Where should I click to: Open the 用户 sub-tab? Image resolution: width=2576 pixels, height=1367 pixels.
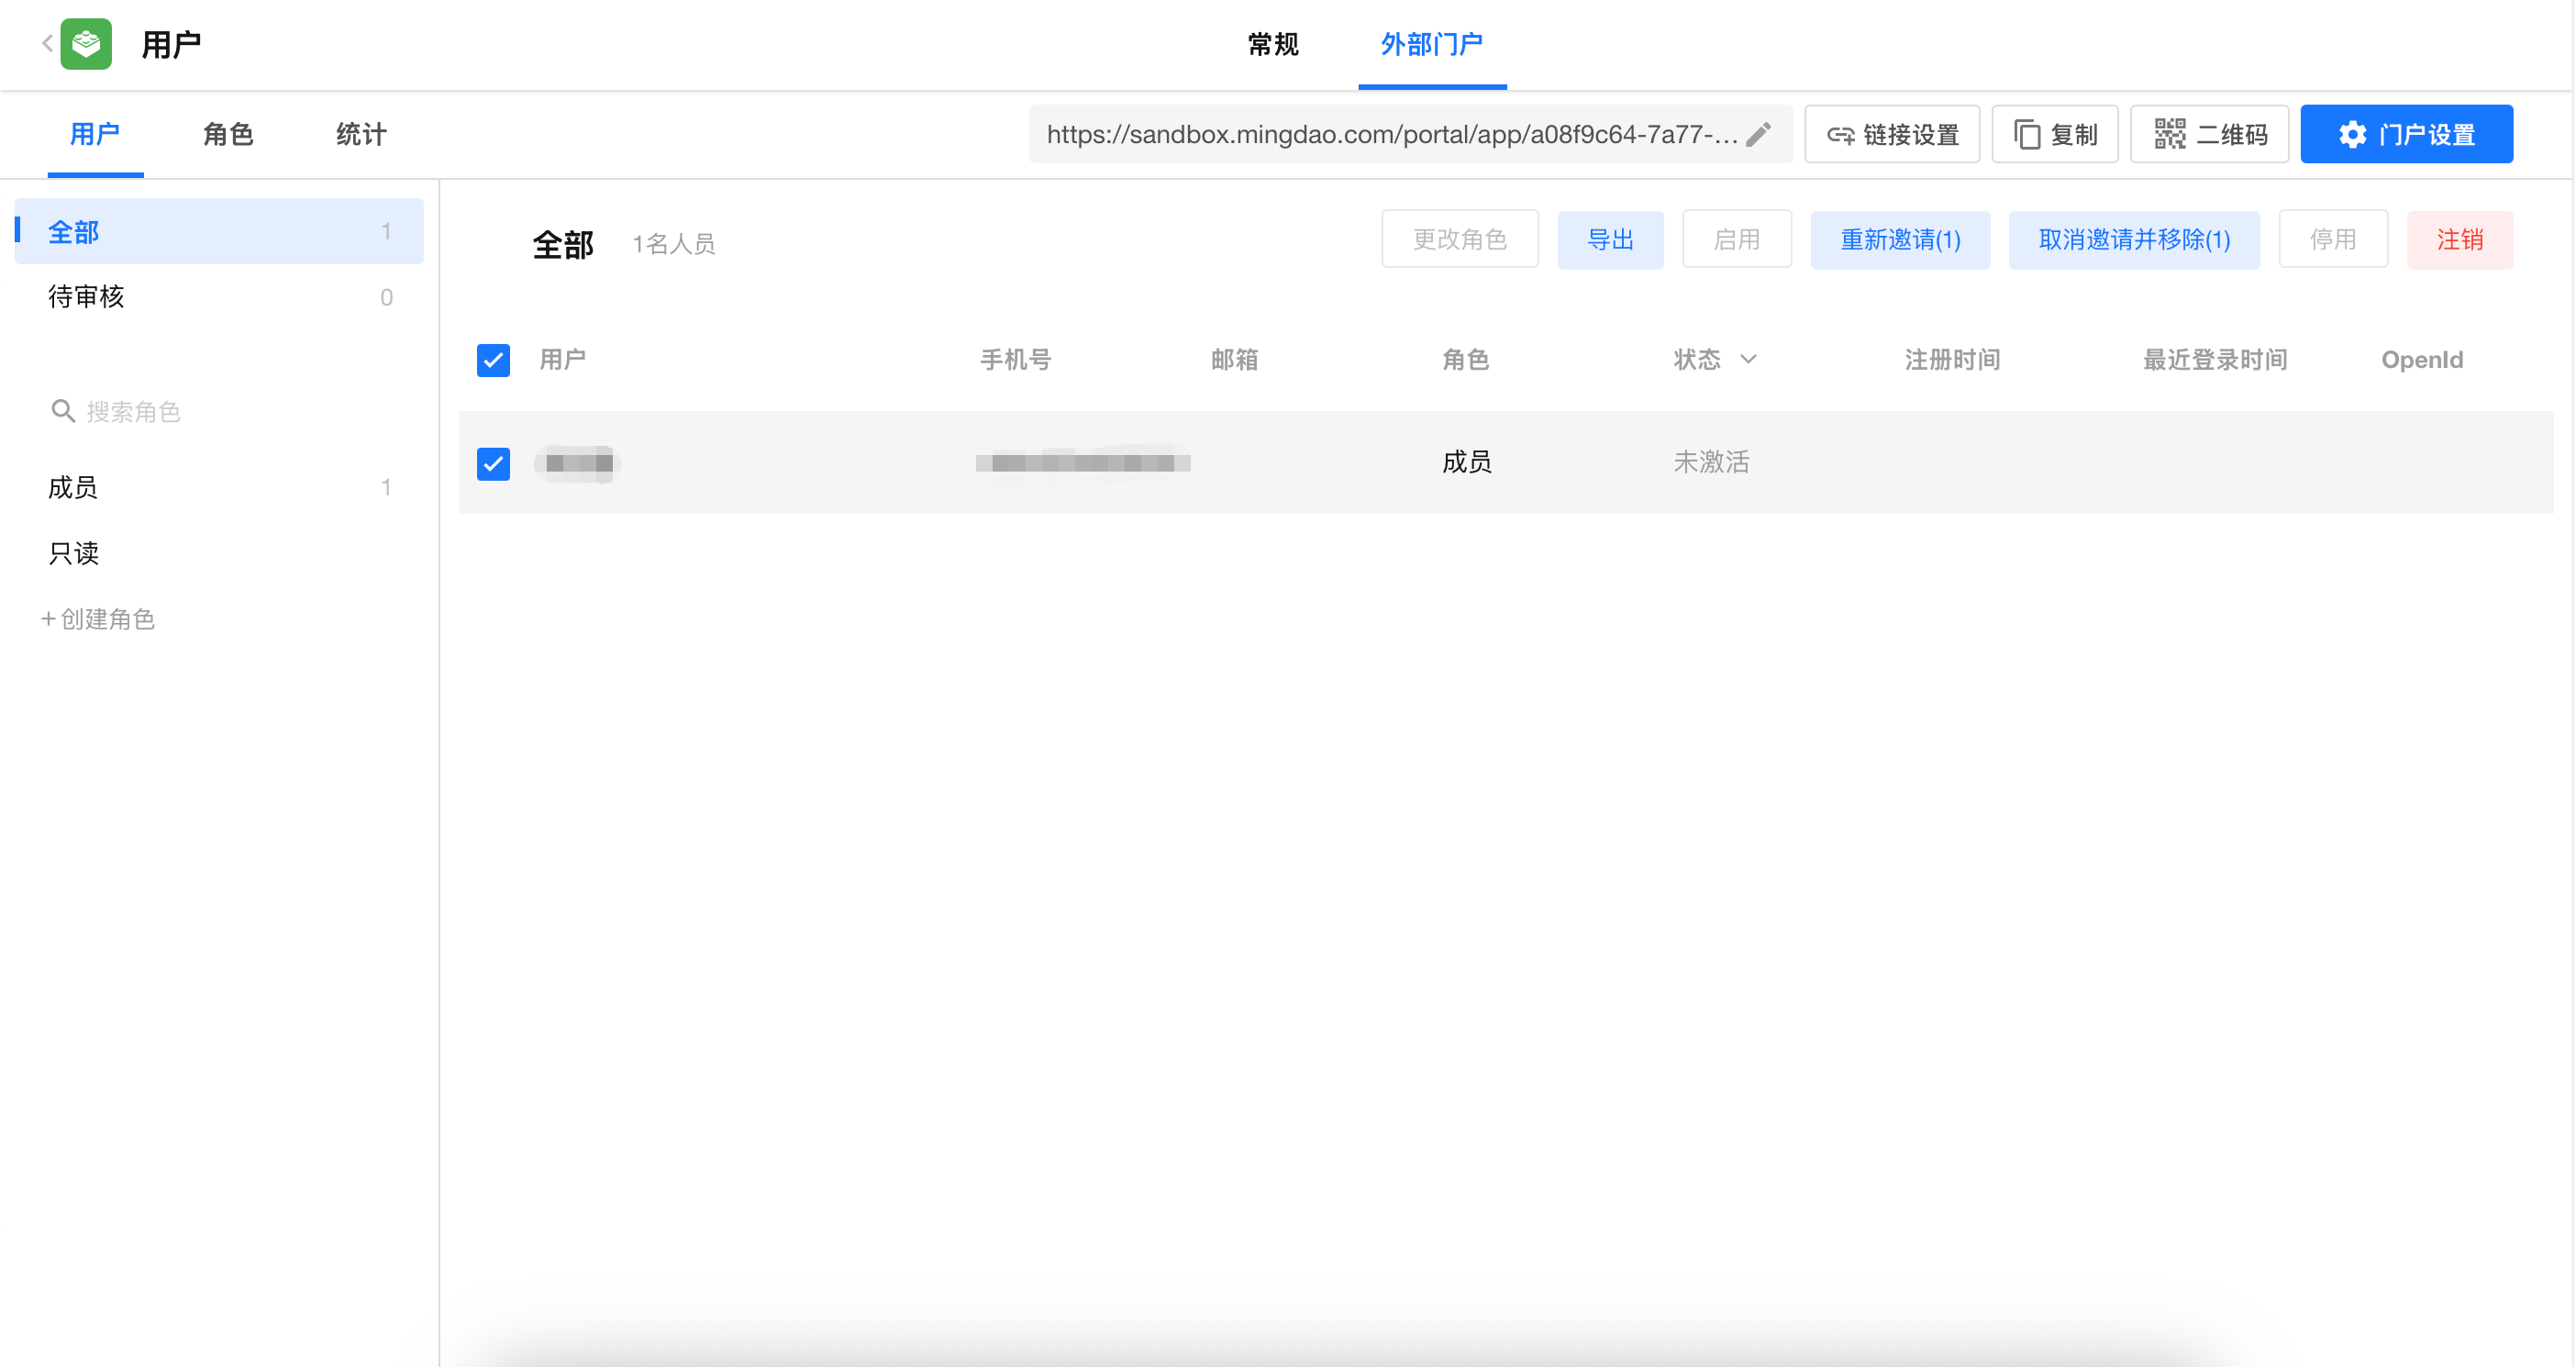[x=95, y=134]
